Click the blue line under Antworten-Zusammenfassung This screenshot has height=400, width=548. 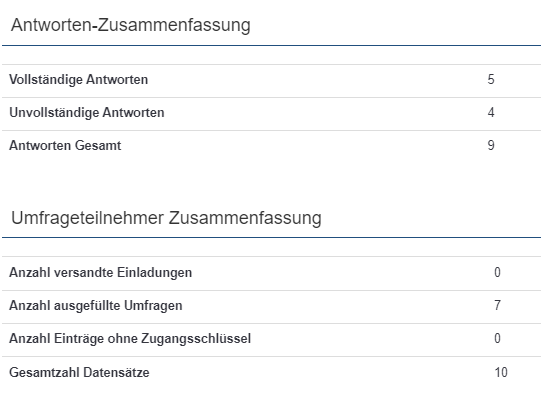tap(271, 45)
